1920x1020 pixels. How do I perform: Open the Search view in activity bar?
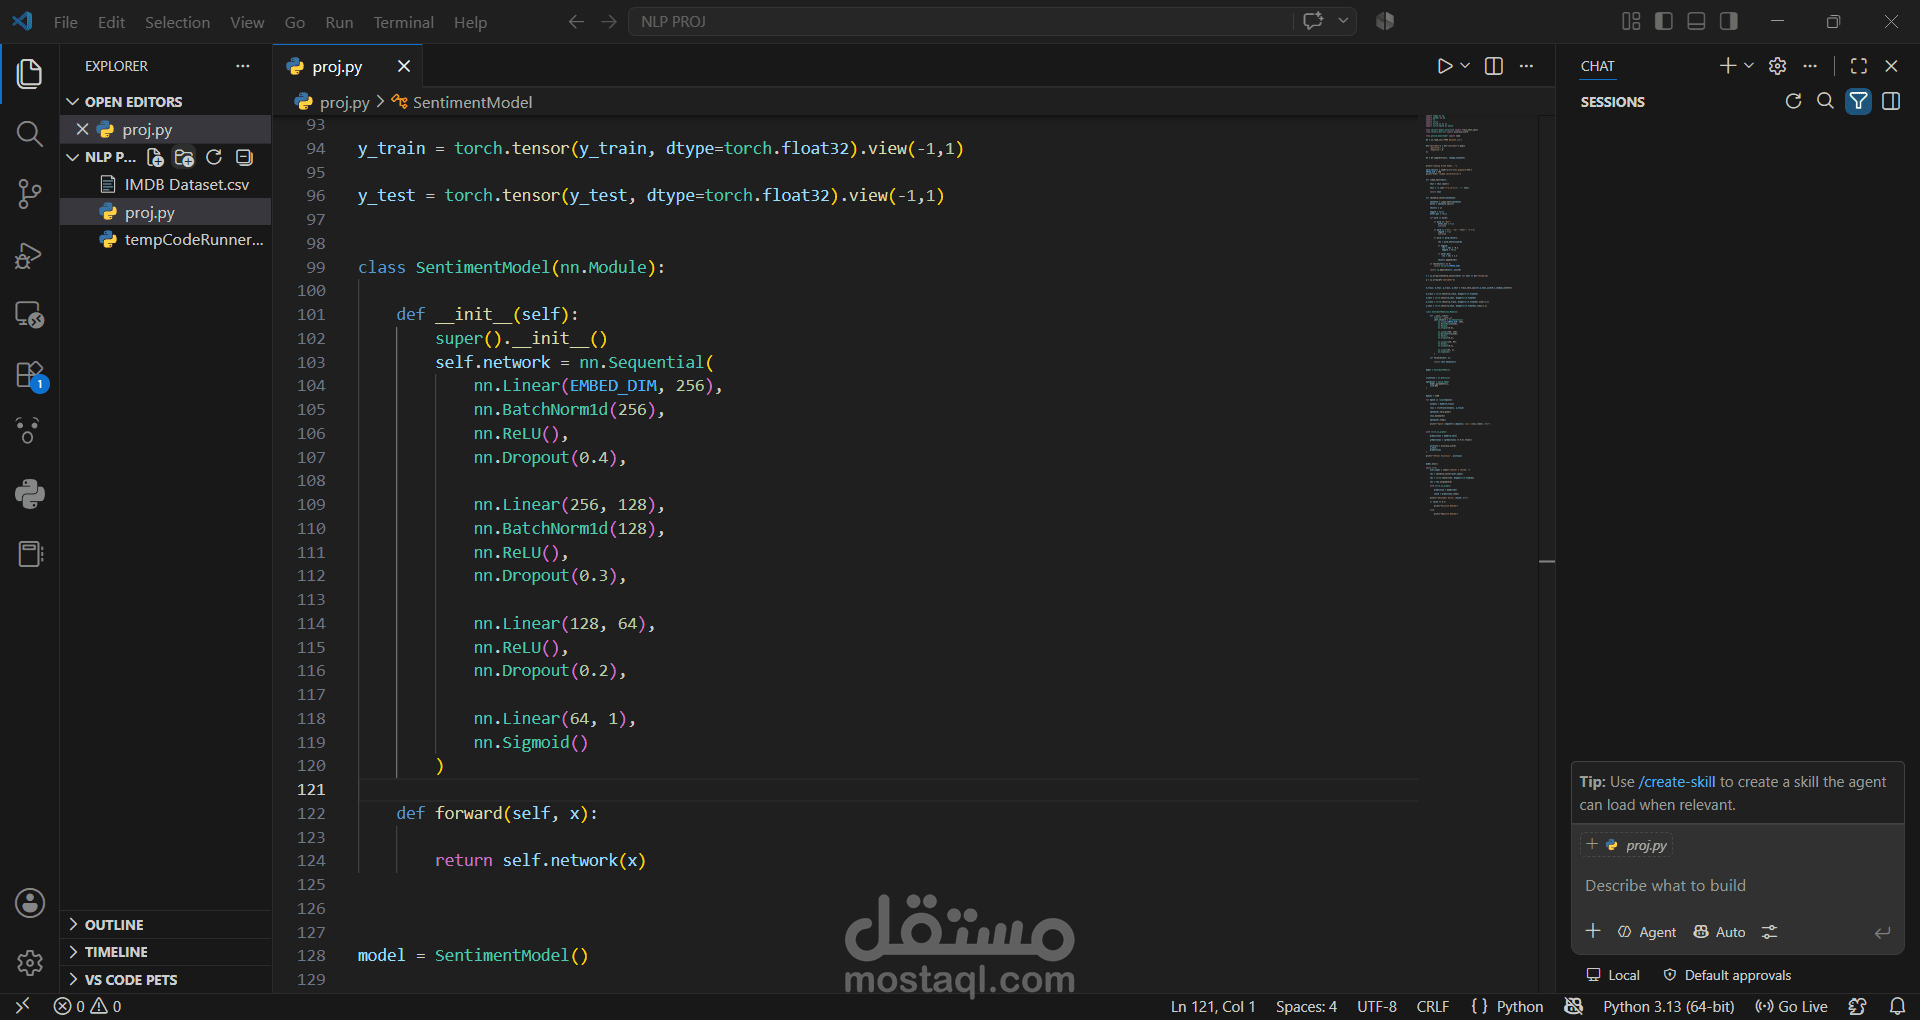point(29,133)
